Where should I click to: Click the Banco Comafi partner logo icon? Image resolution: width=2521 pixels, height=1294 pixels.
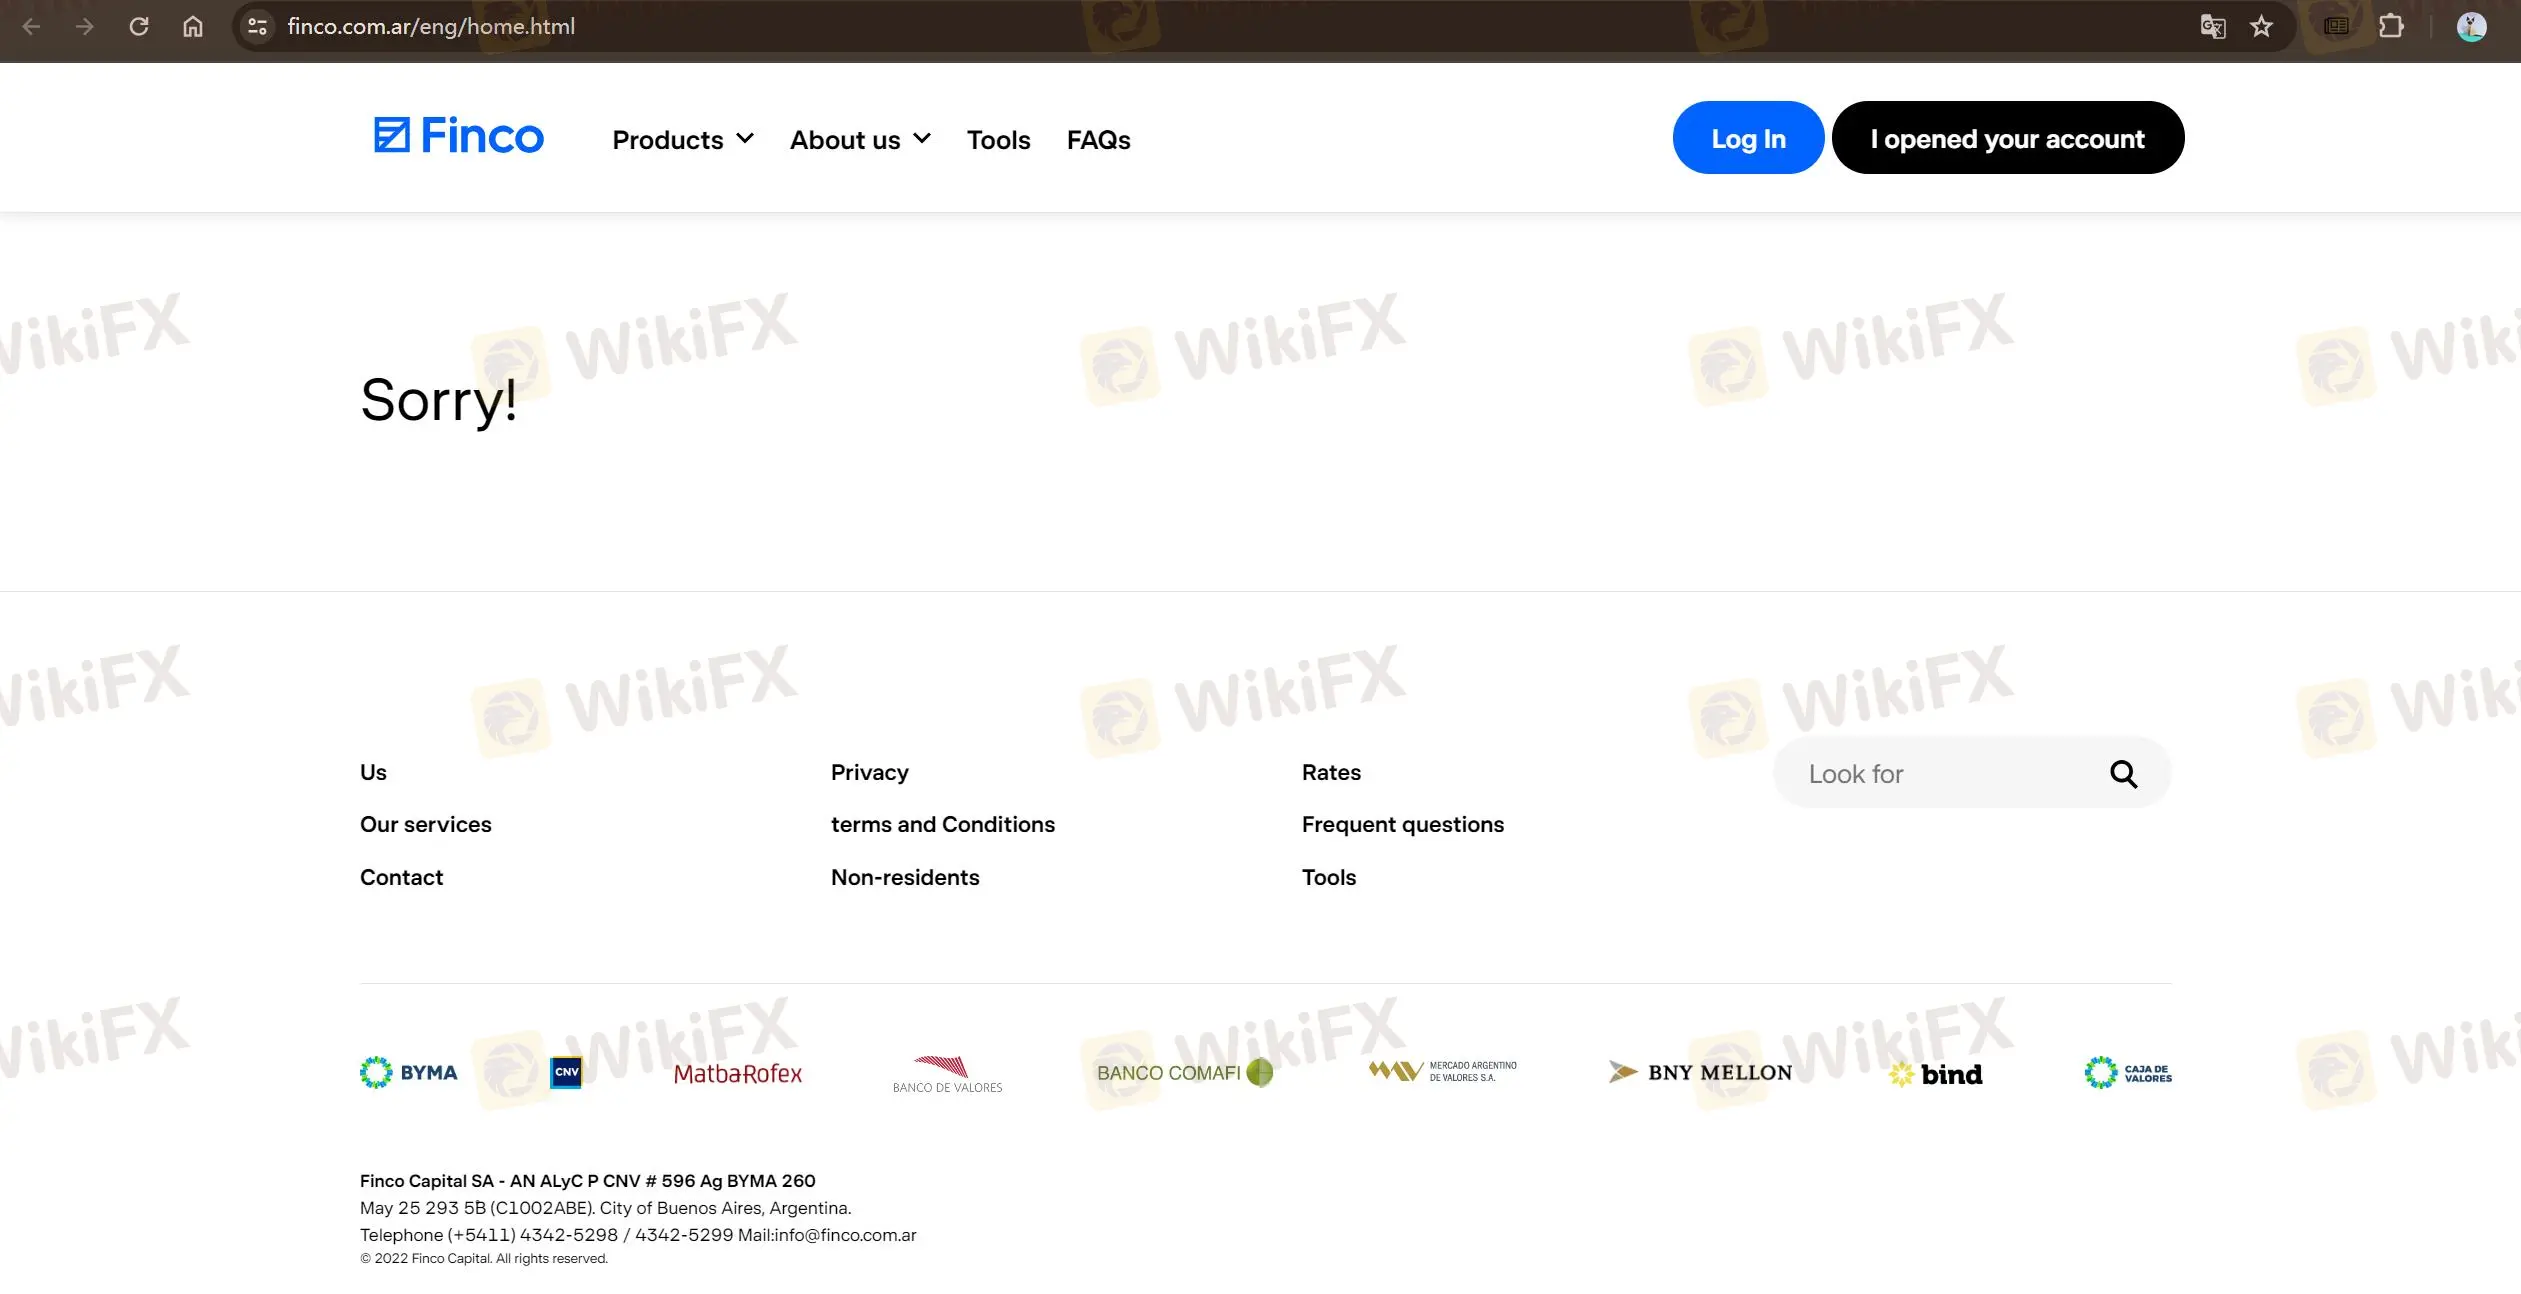point(1185,1070)
